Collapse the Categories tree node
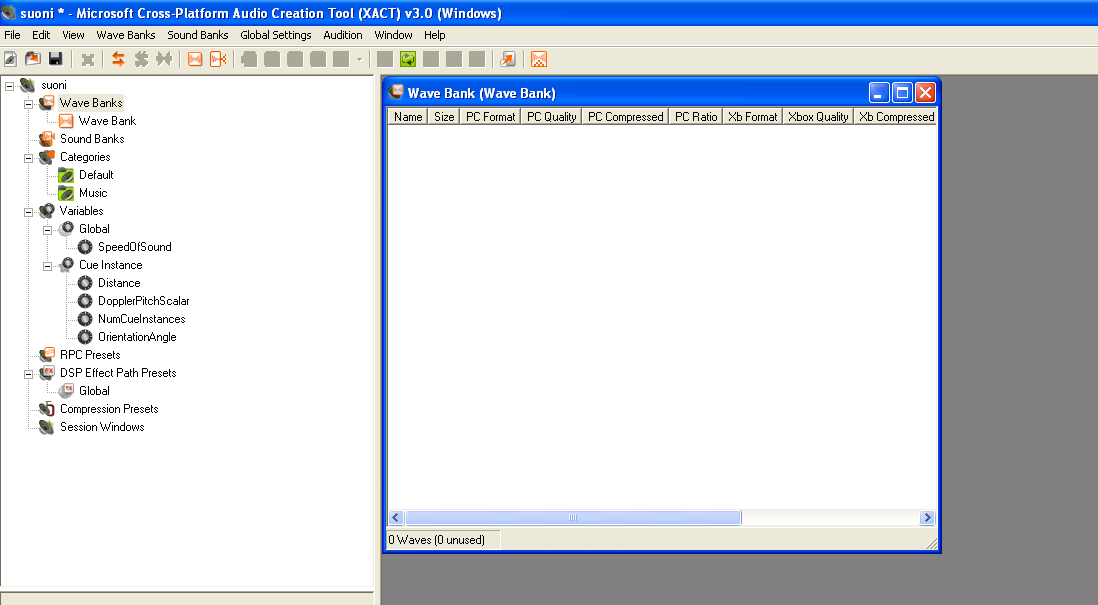 tap(29, 158)
